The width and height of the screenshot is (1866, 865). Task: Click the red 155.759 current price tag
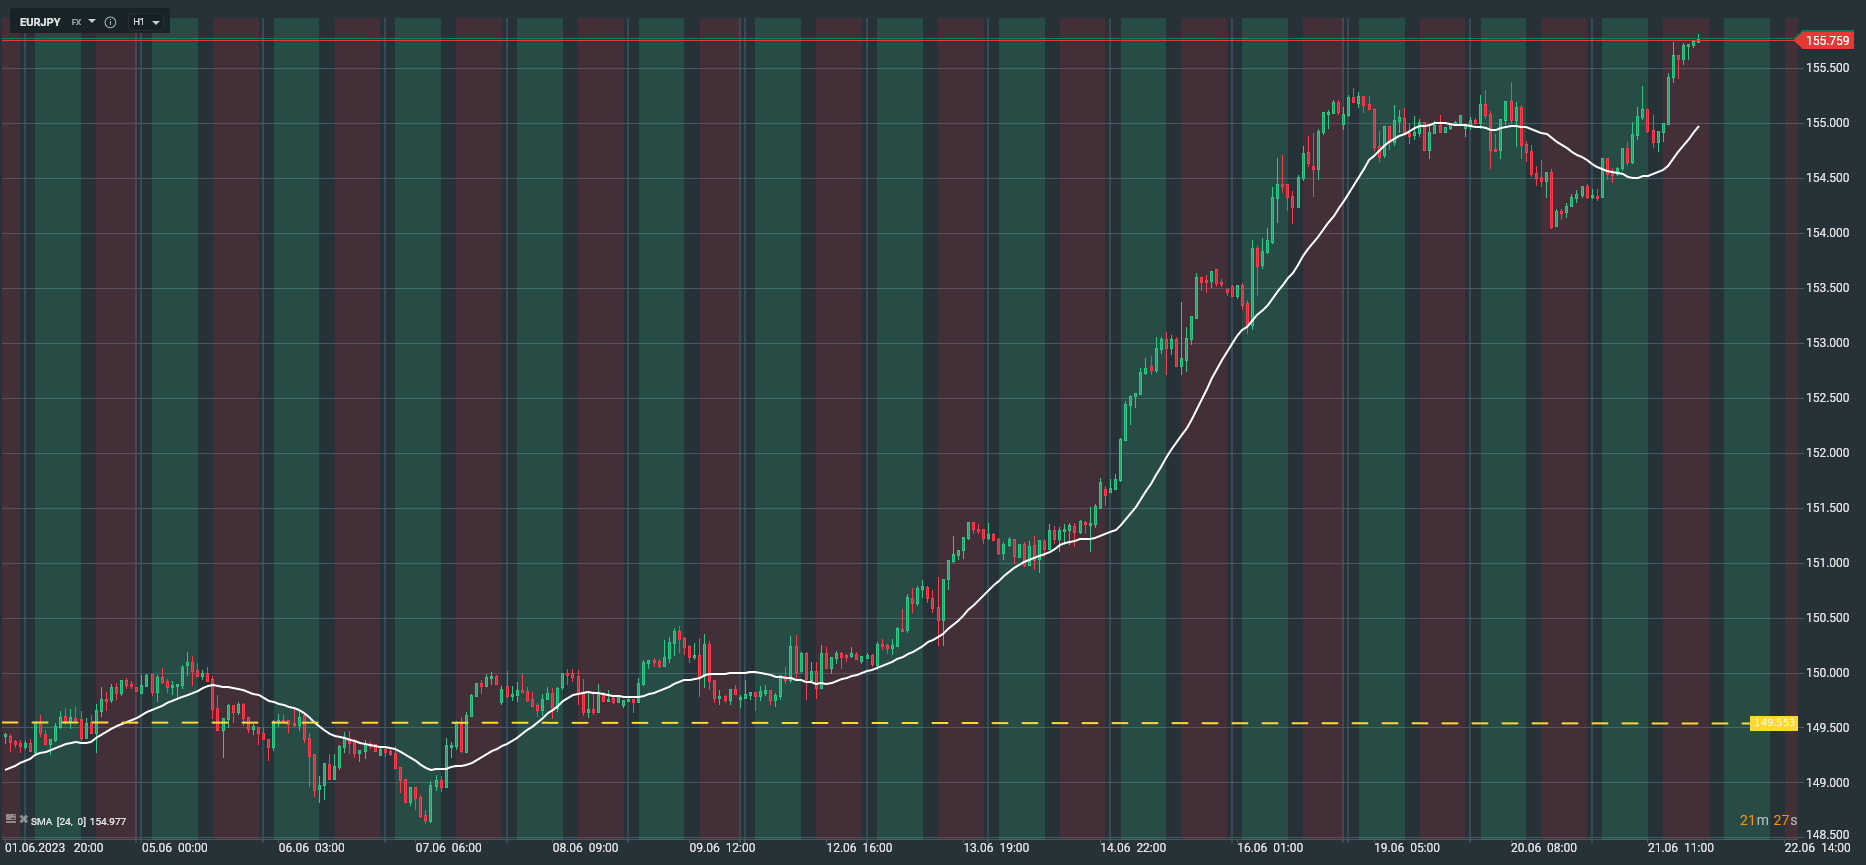pos(1826,41)
